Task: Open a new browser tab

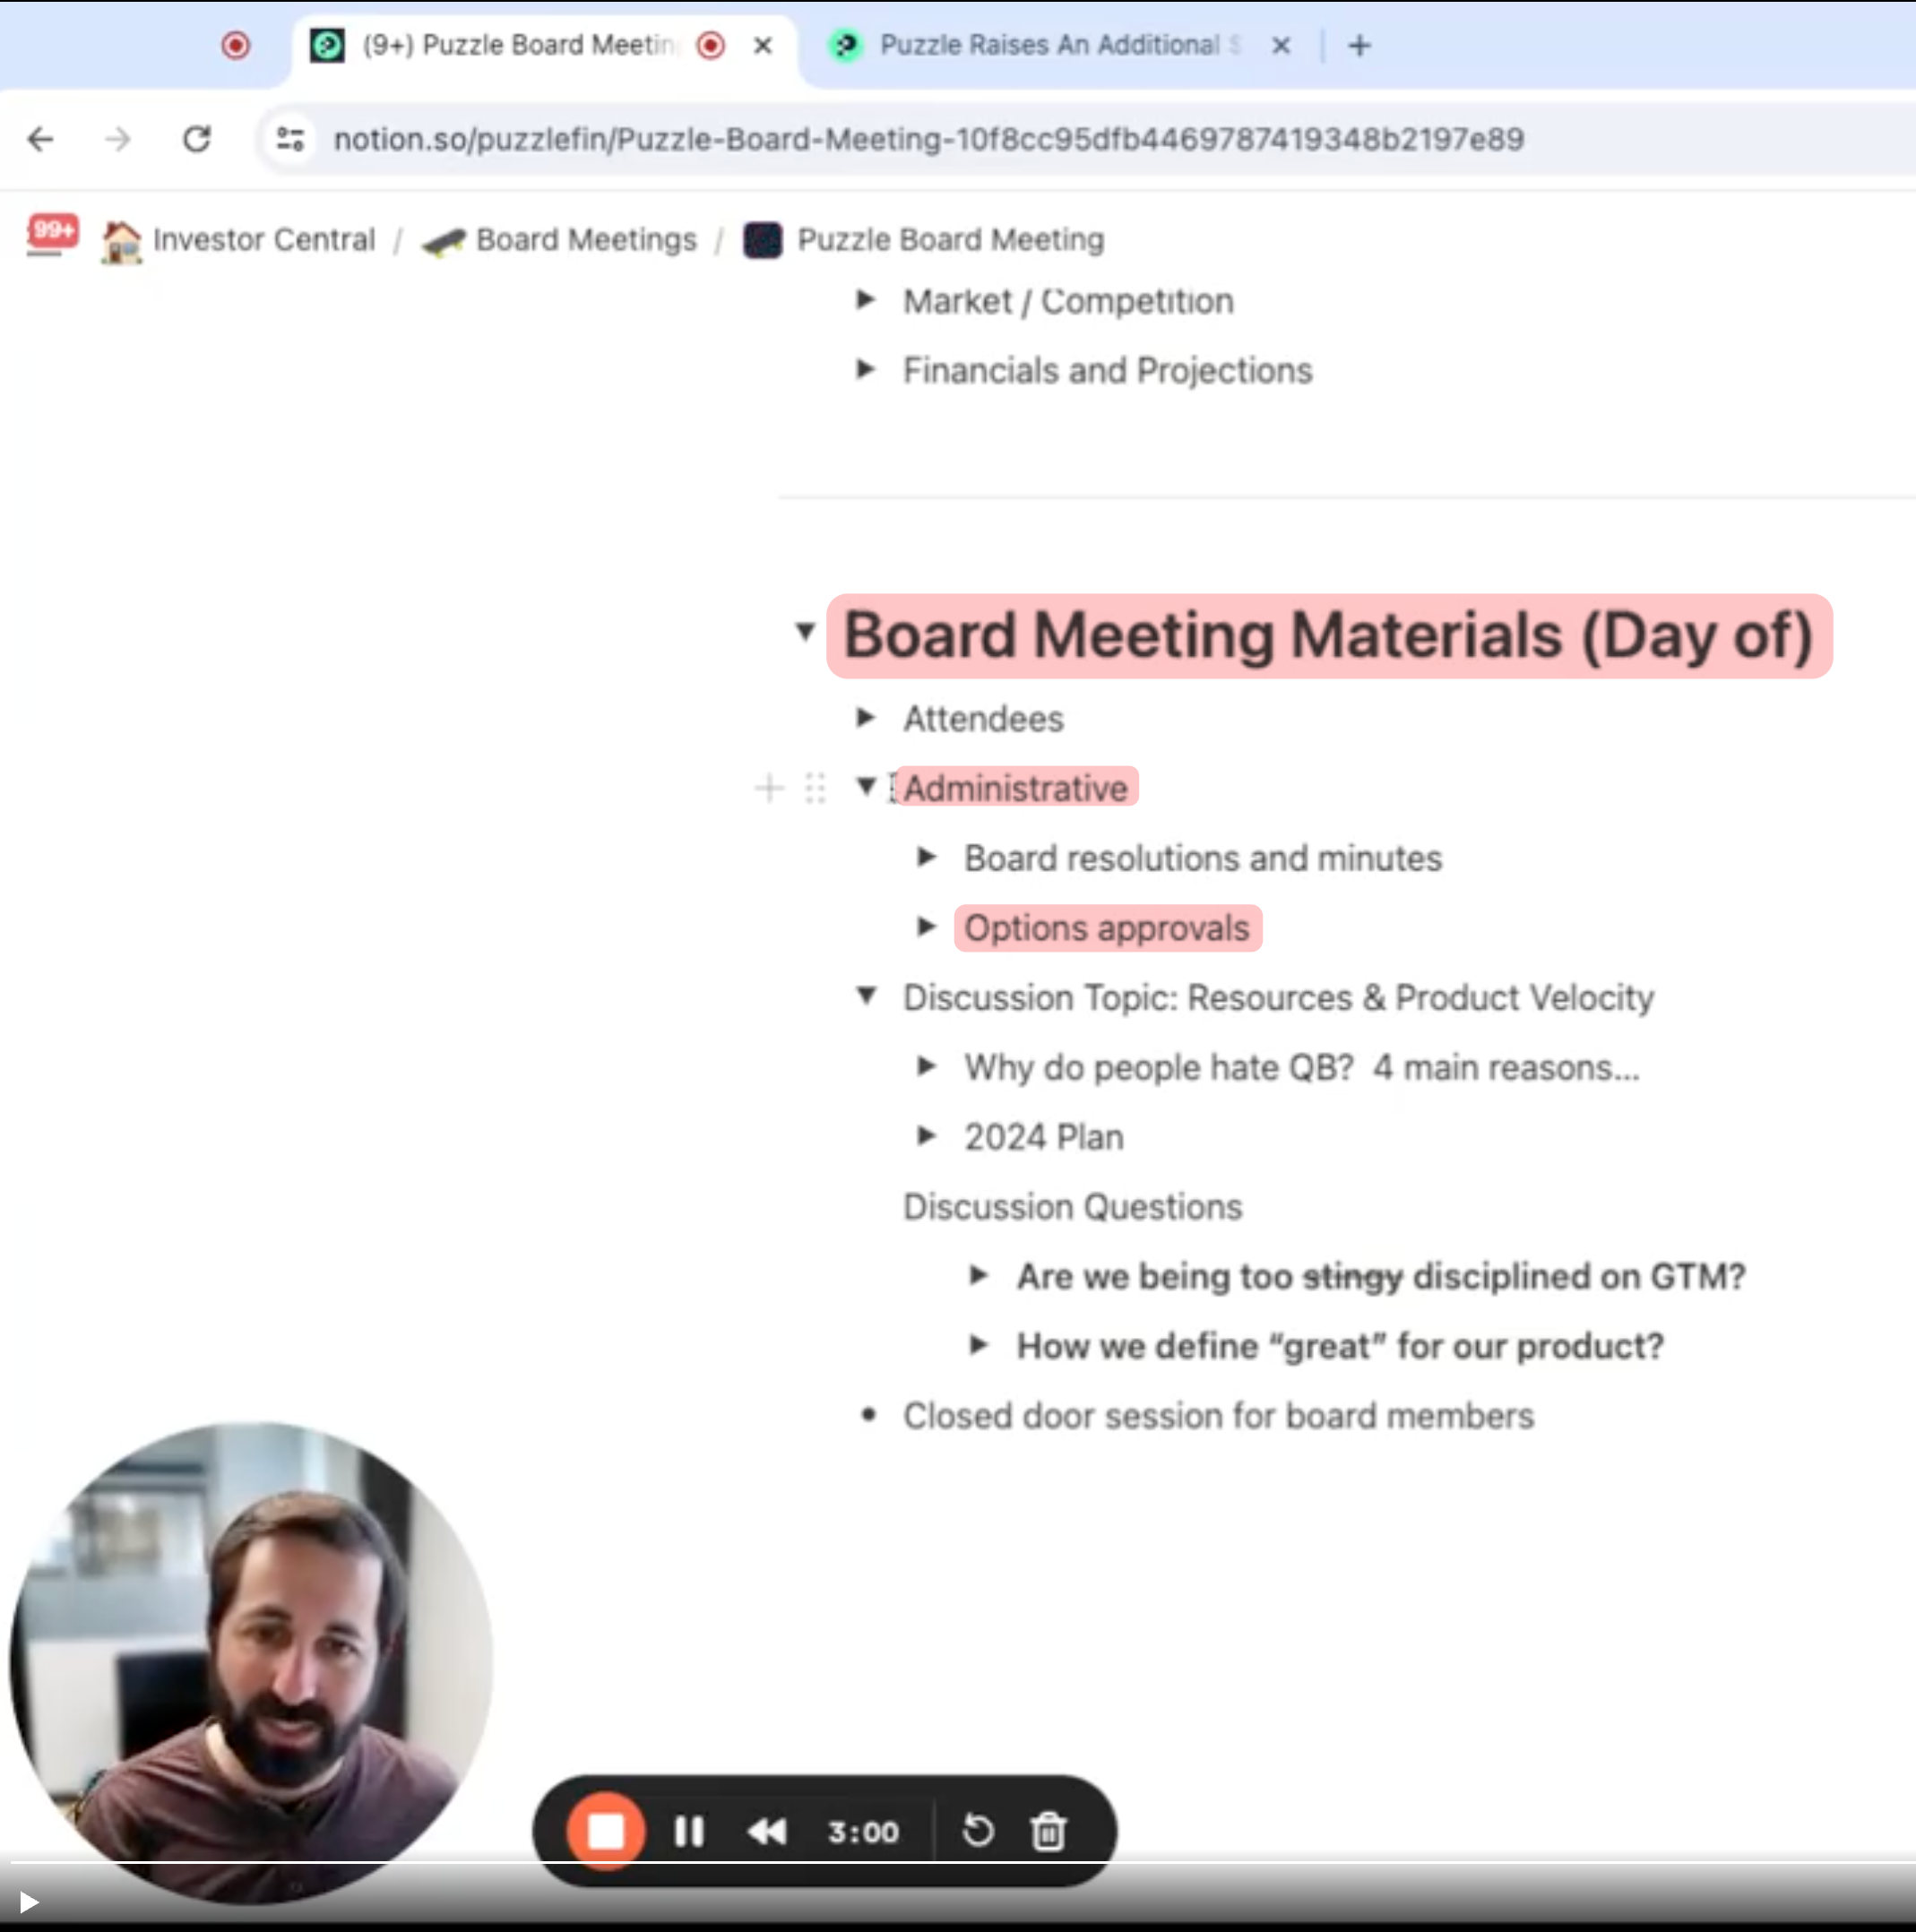Action: [x=1359, y=45]
